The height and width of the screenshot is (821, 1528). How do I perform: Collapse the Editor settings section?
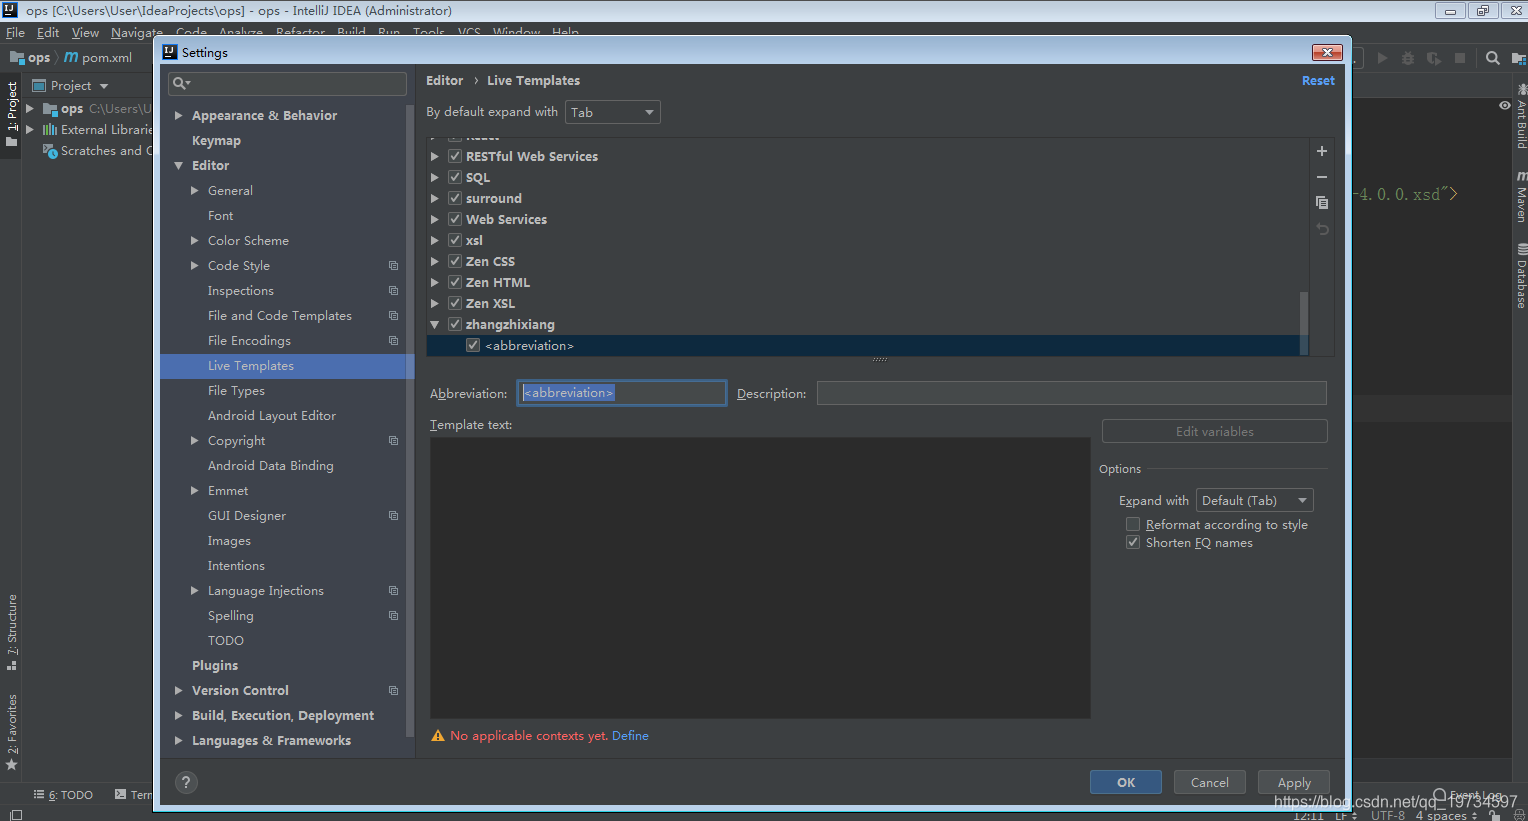[x=178, y=166]
